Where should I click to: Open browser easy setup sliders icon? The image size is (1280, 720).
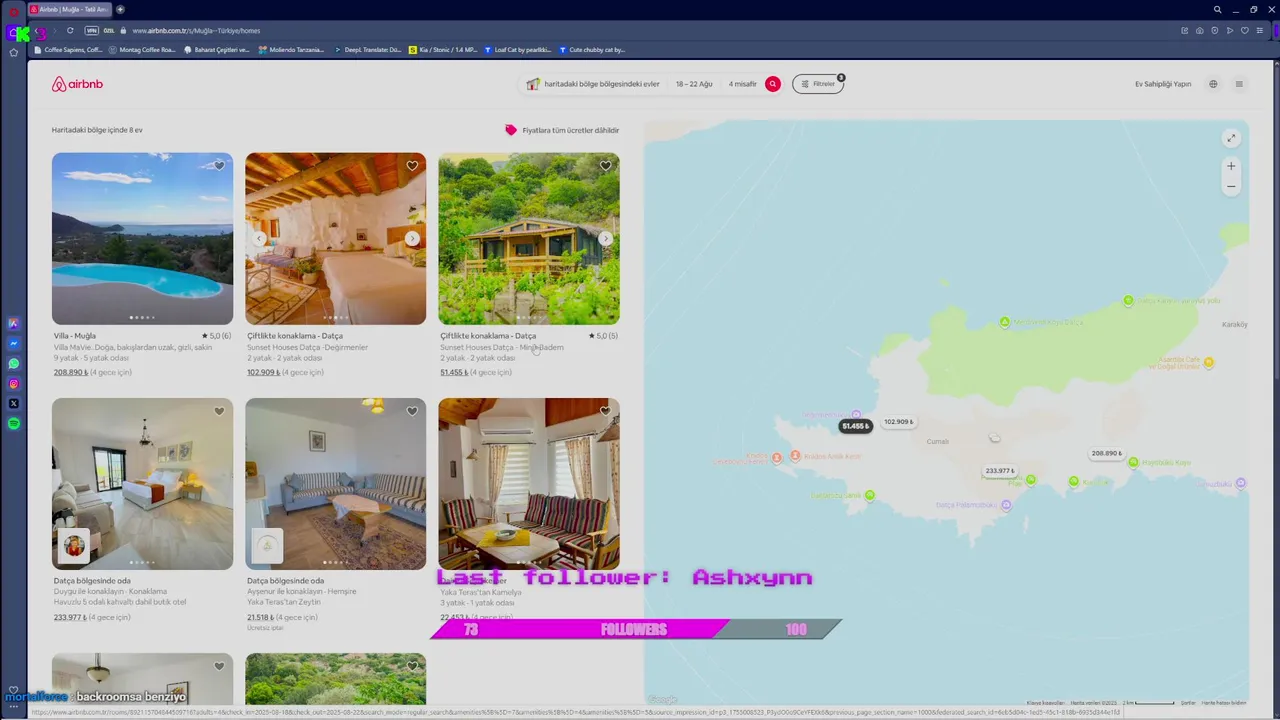[1260, 30]
